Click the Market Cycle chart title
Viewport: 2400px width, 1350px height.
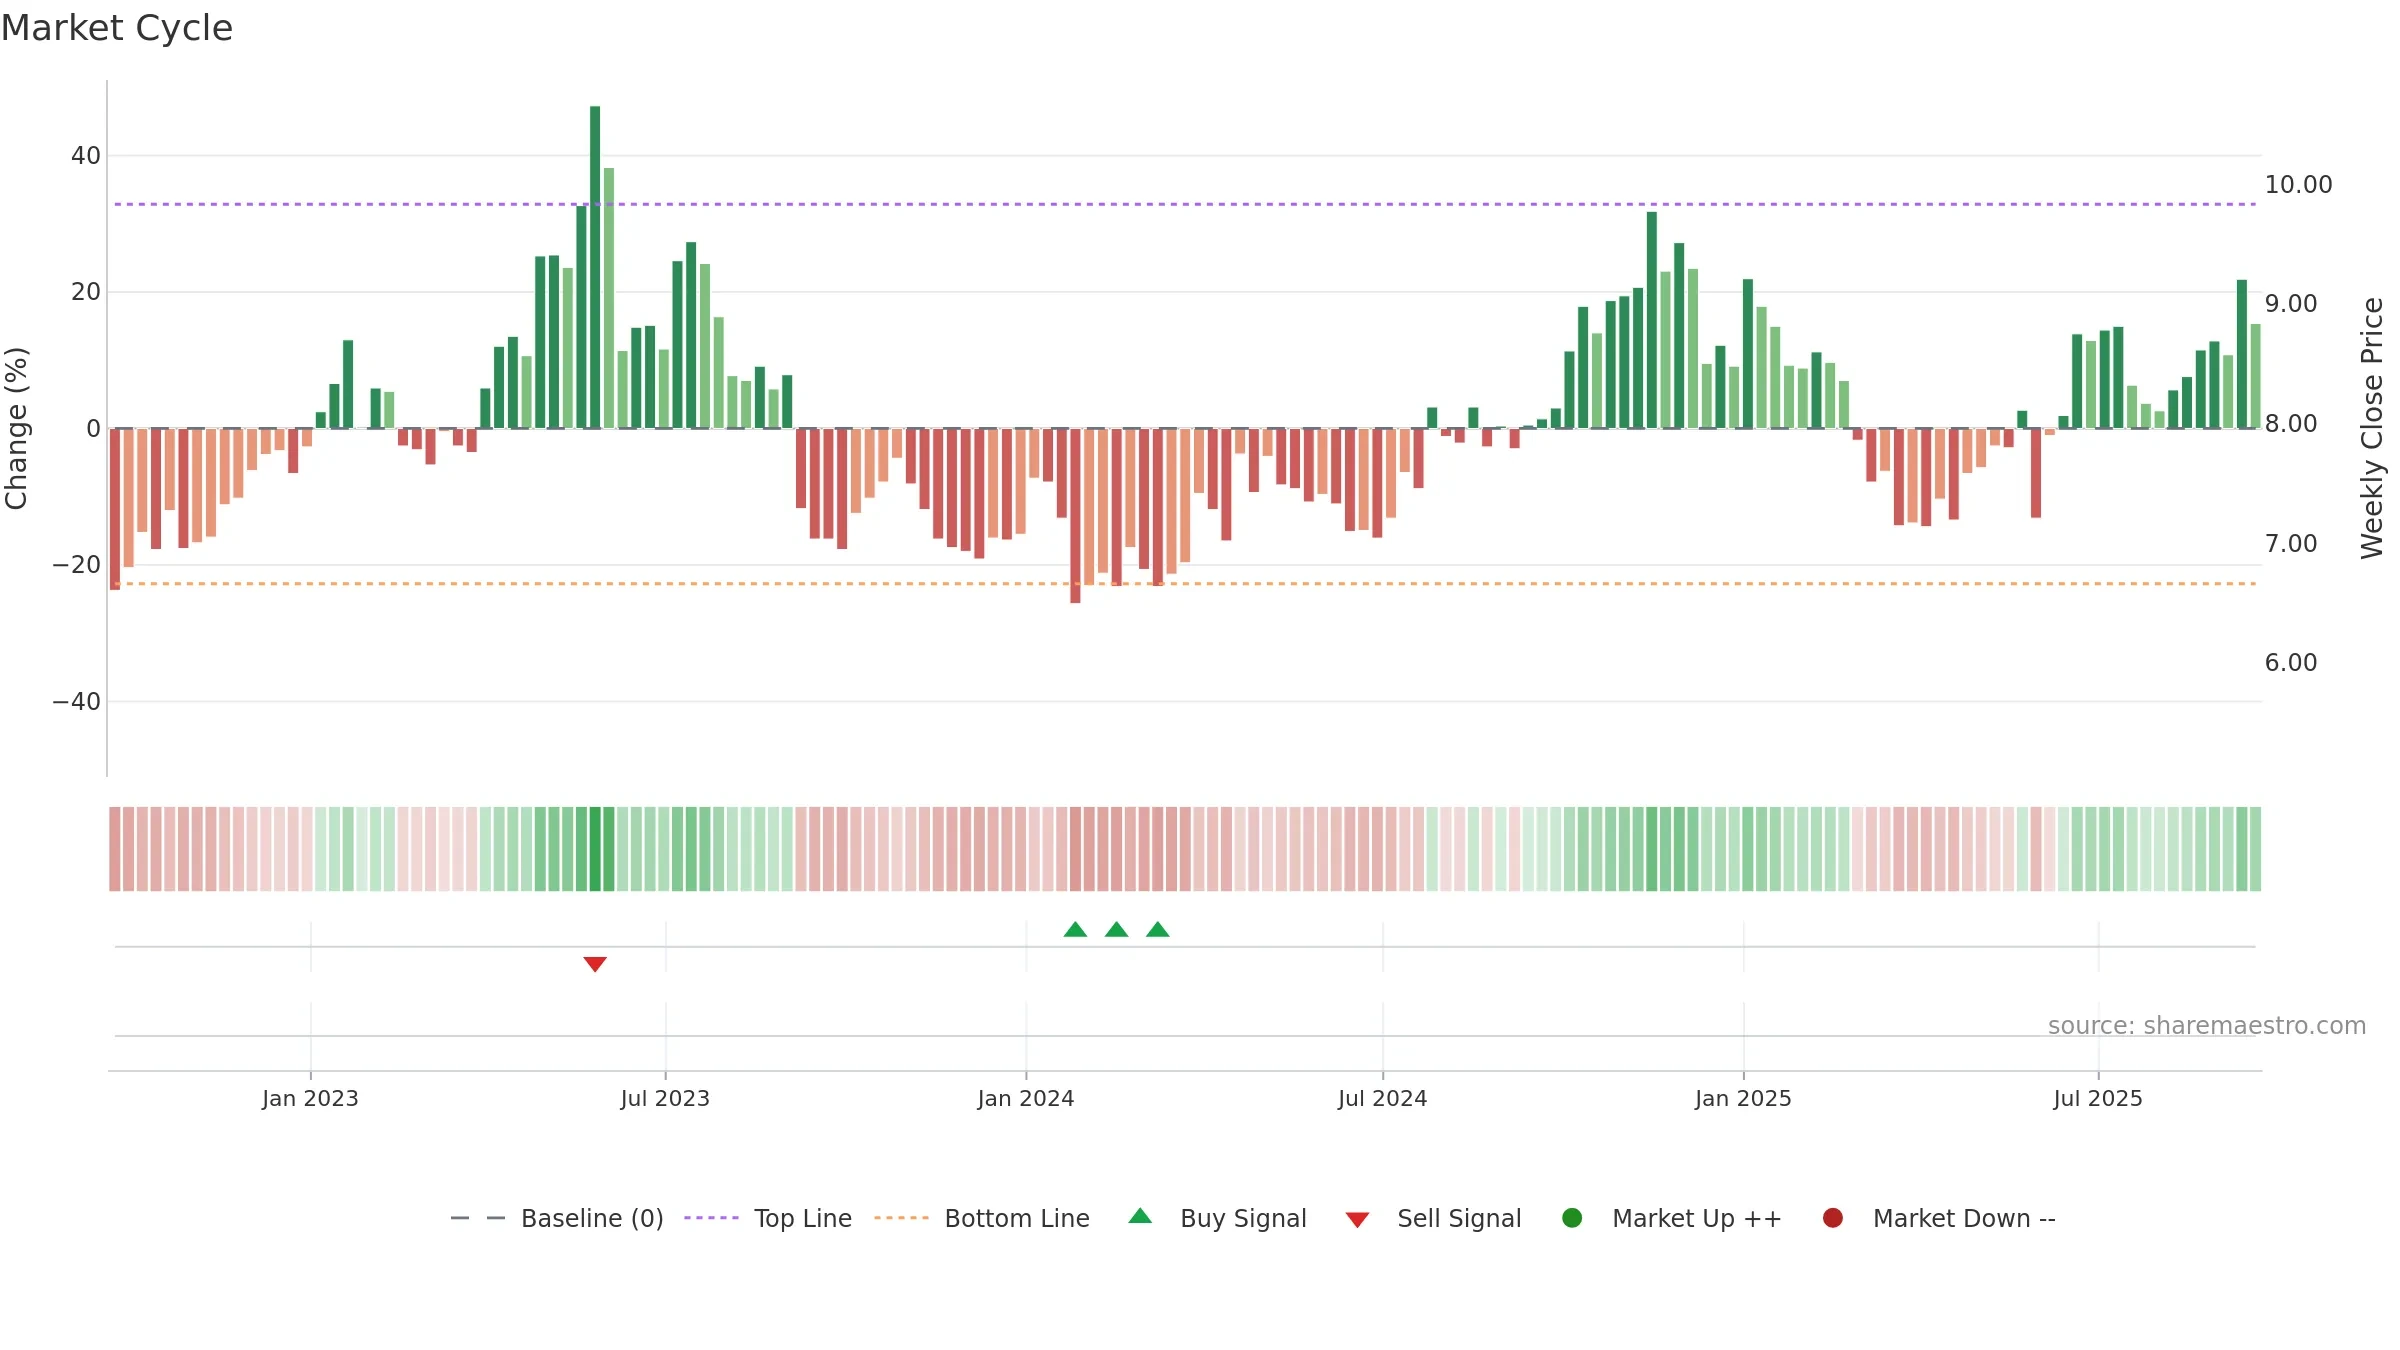[117, 28]
